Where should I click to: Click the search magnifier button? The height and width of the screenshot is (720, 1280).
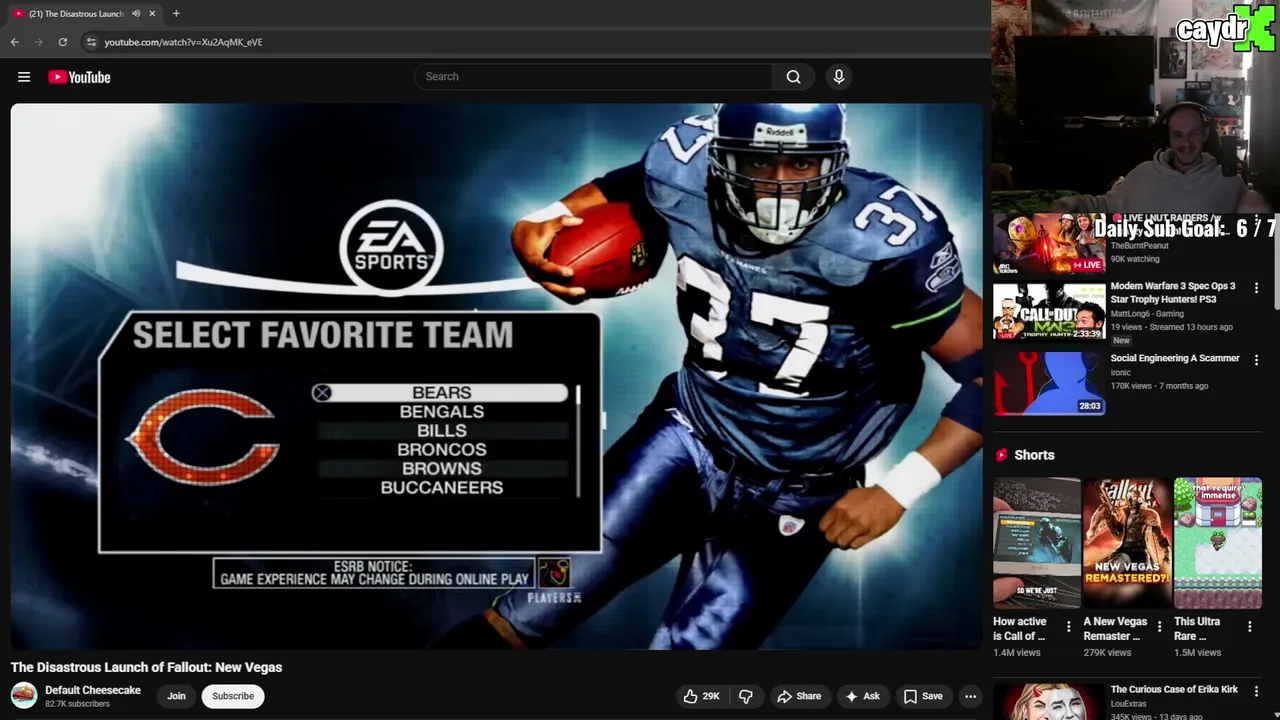click(x=793, y=77)
